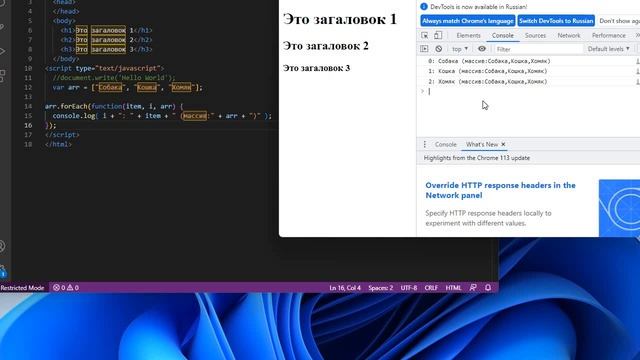
Task: Place cursor on the console.log code line
Action: click(x=162, y=116)
